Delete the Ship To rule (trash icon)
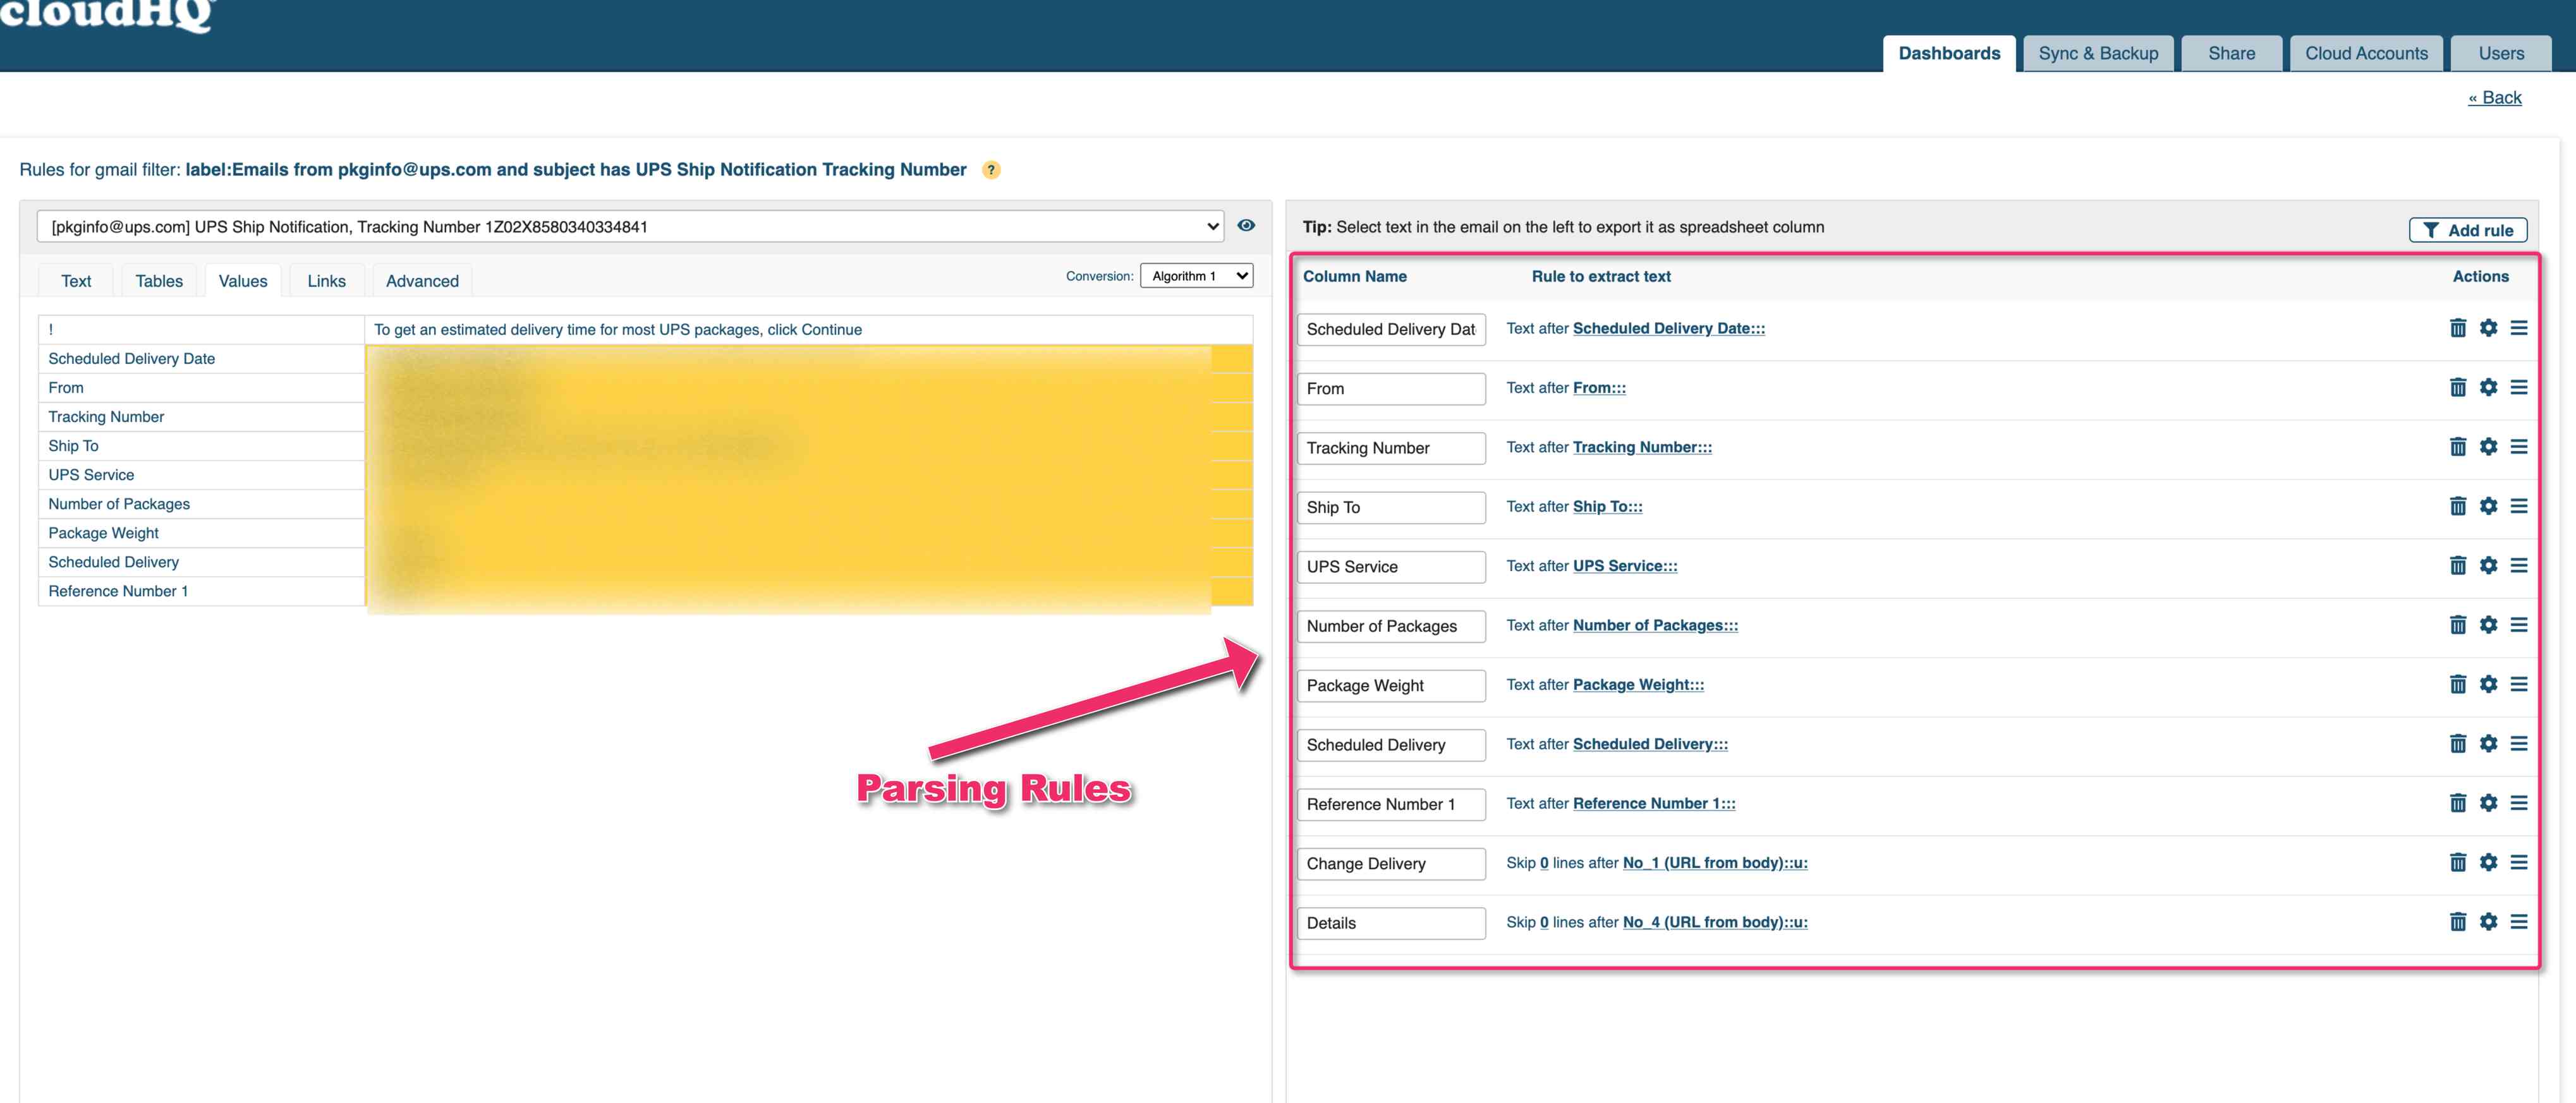This screenshot has width=2576, height=1103. coord(2457,506)
